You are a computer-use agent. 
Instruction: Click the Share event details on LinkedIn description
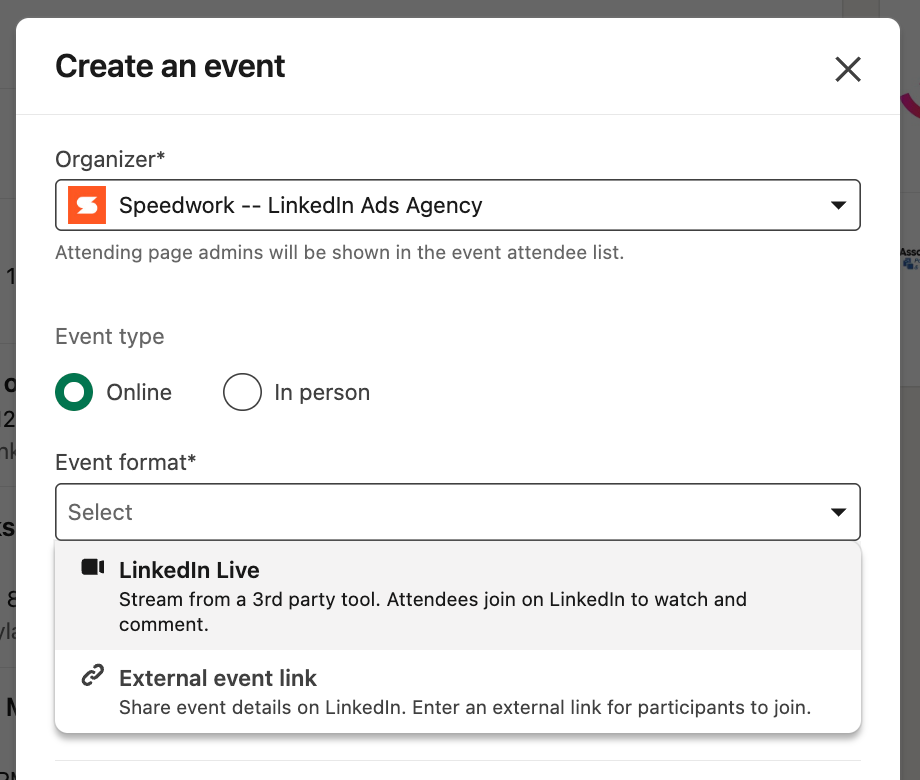[x=465, y=707]
